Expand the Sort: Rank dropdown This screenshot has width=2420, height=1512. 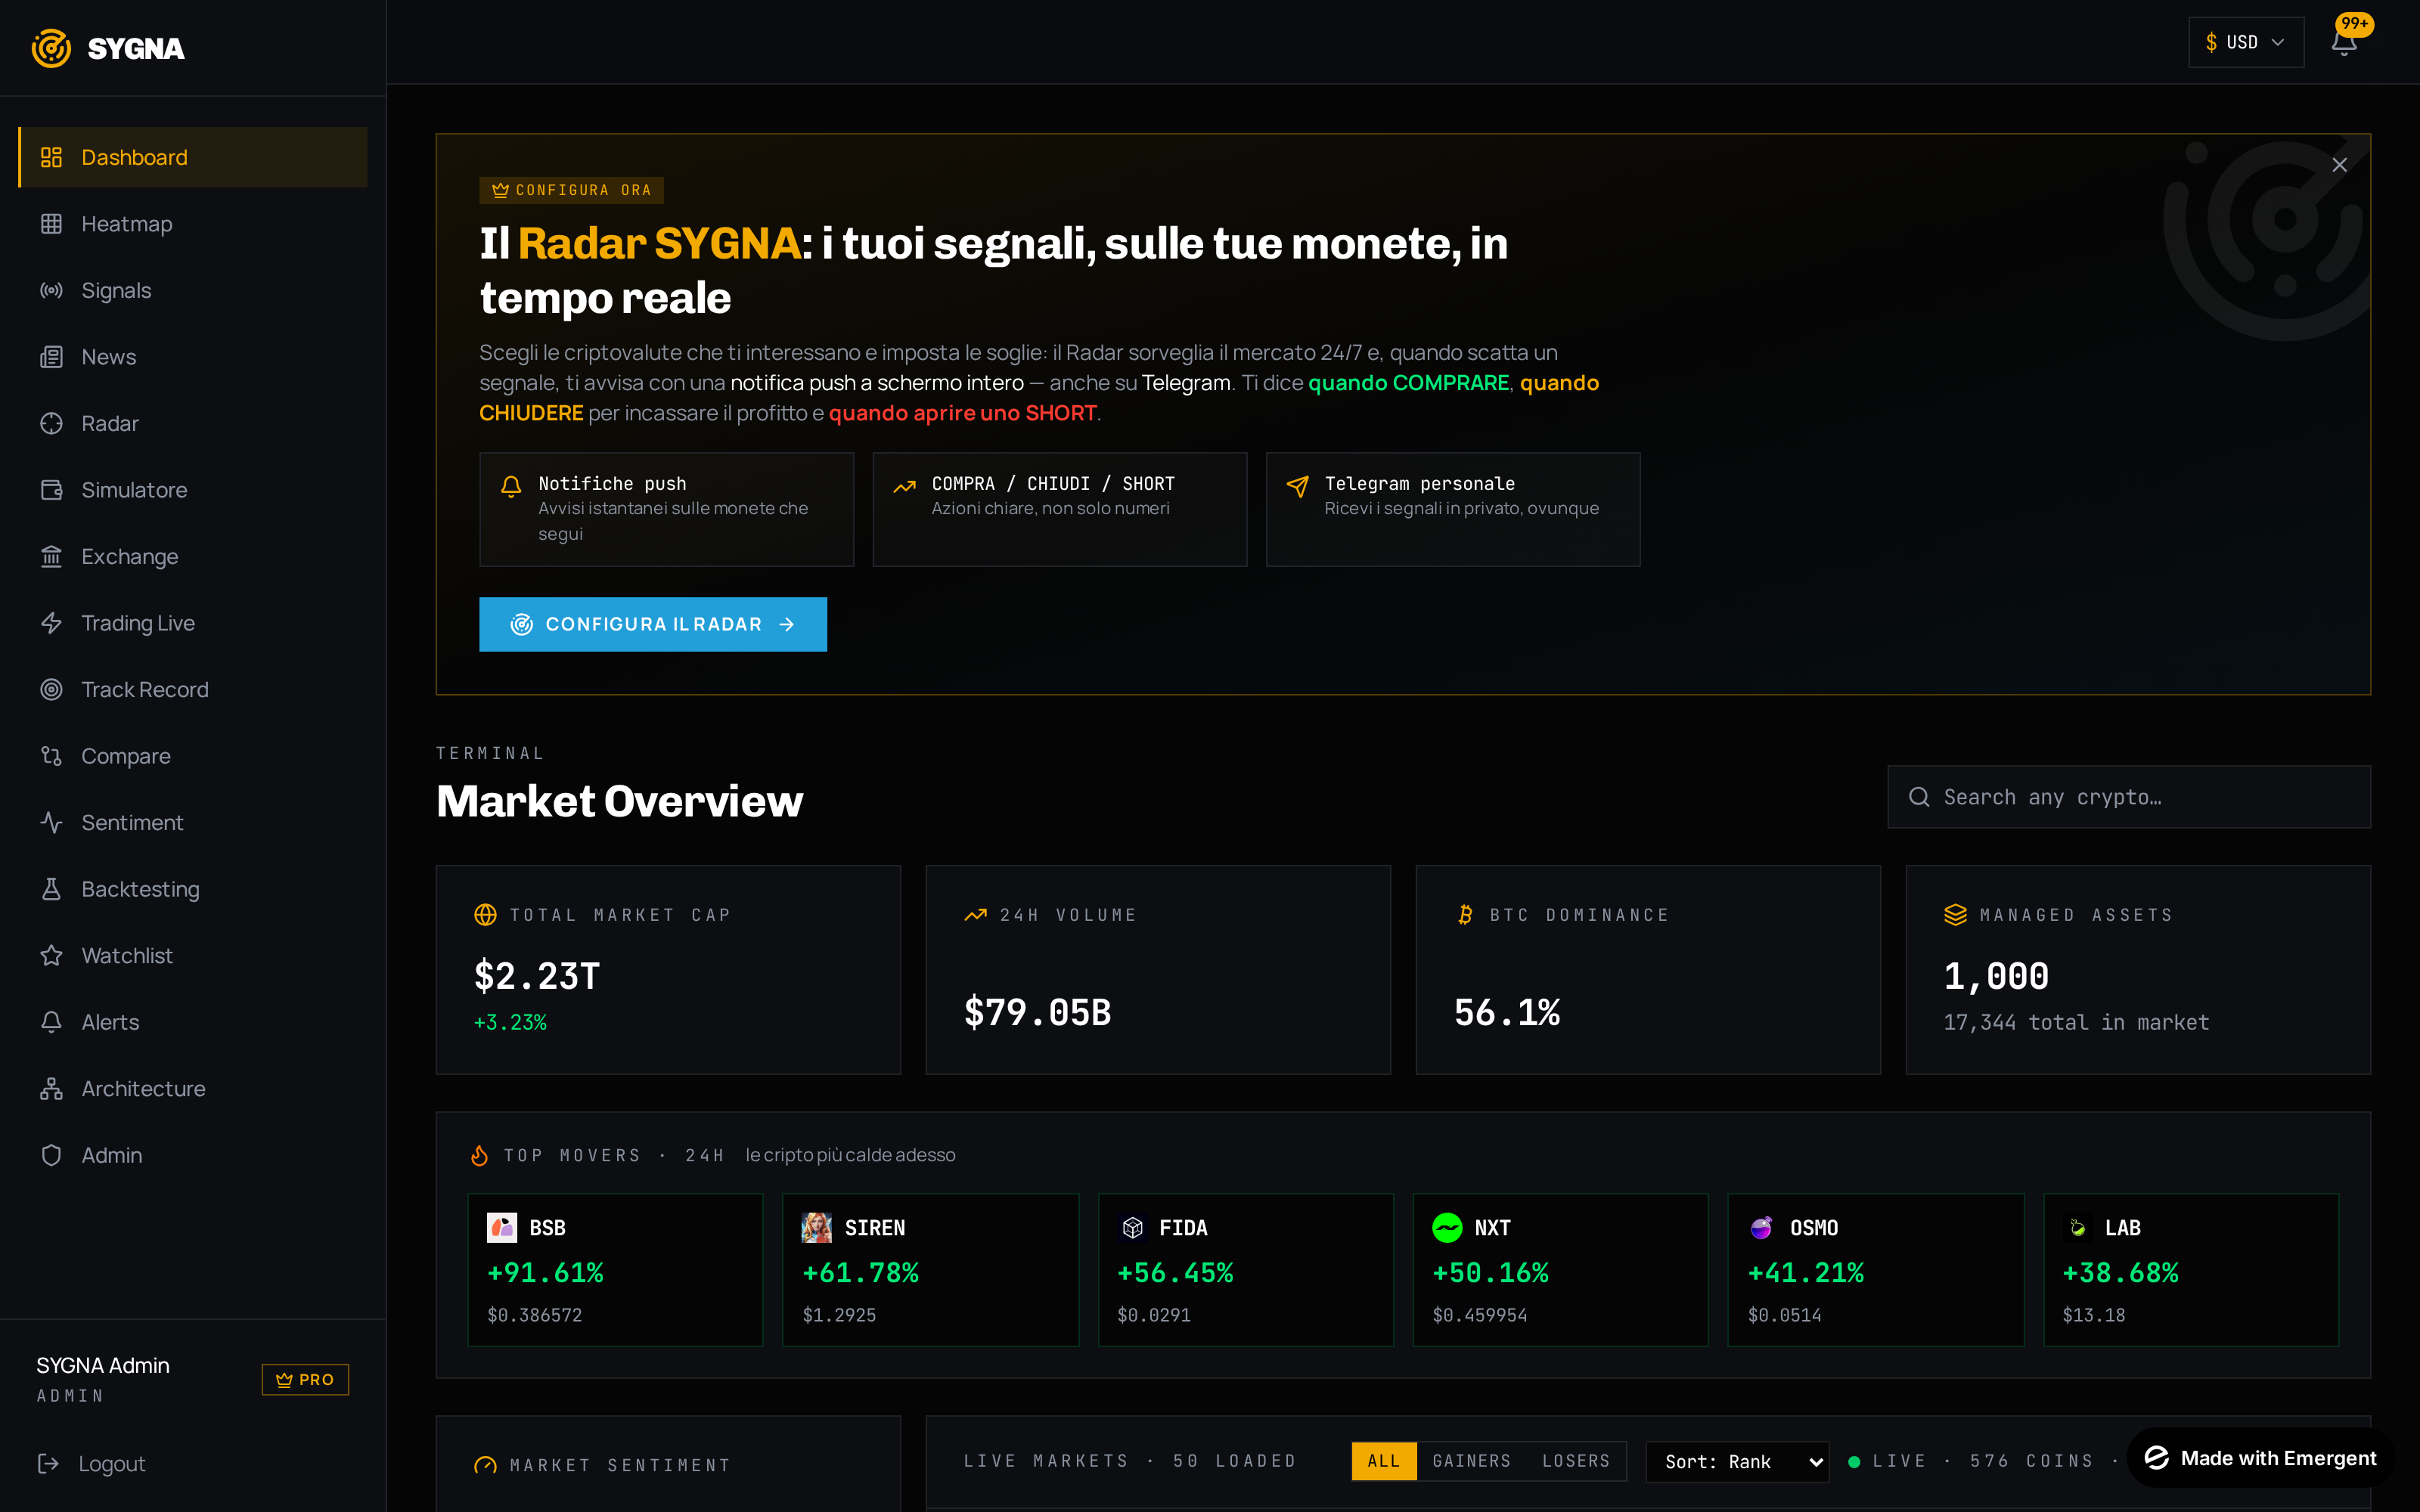click(x=1737, y=1461)
